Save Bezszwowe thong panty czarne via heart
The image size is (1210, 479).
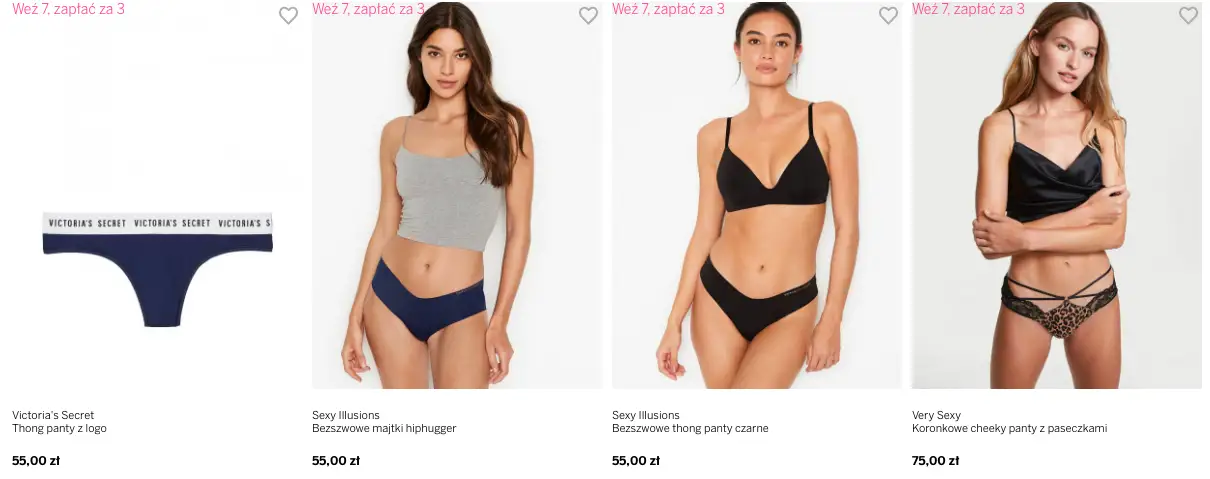(x=888, y=15)
